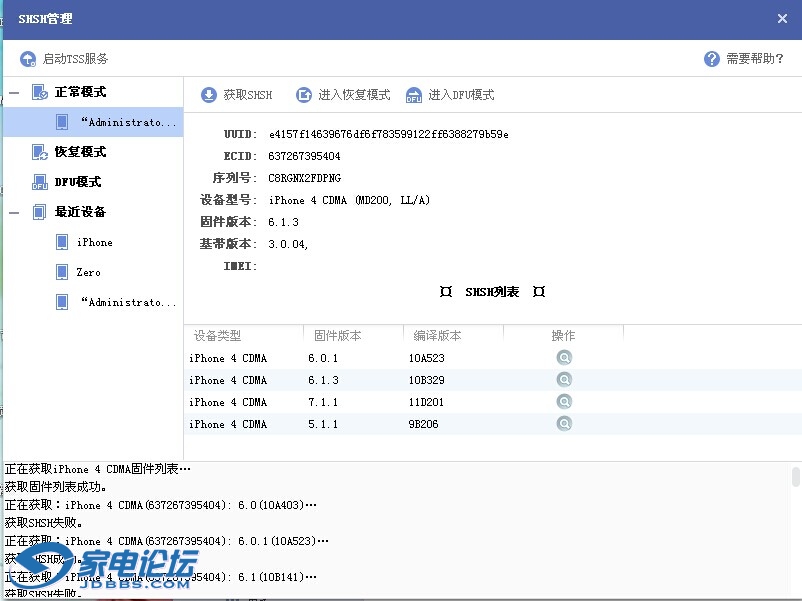802x601 pixels.
Task: Select 恢复模式 in the sidebar
Action: point(80,152)
